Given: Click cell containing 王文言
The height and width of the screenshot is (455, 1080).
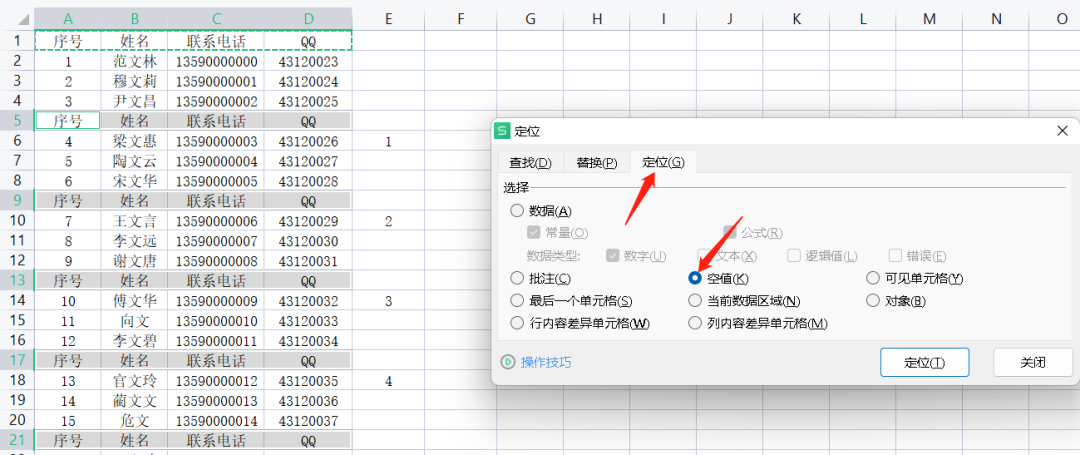Looking at the screenshot, I should [x=134, y=221].
